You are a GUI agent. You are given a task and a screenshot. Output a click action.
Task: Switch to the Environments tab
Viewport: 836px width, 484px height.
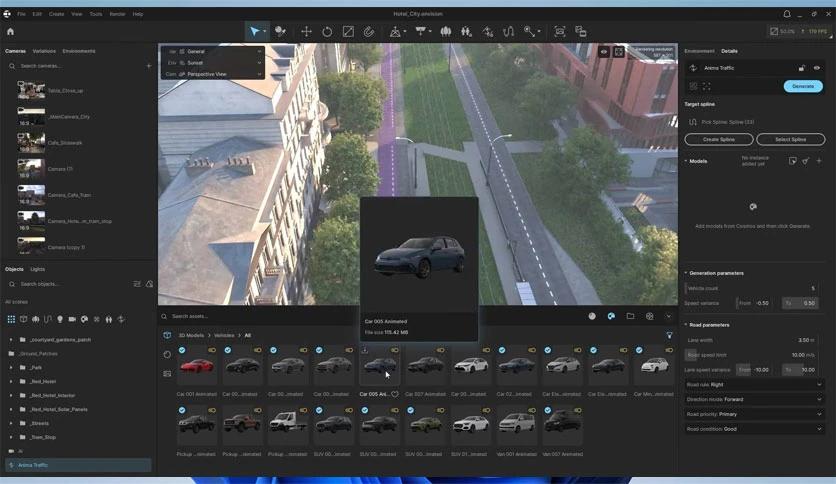tap(79, 51)
